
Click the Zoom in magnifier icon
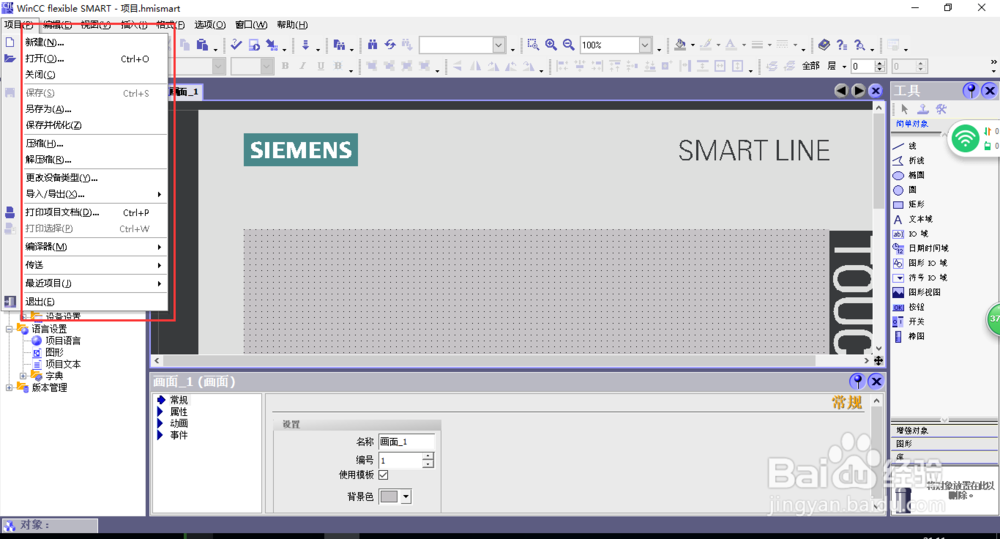tap(550, 45)
